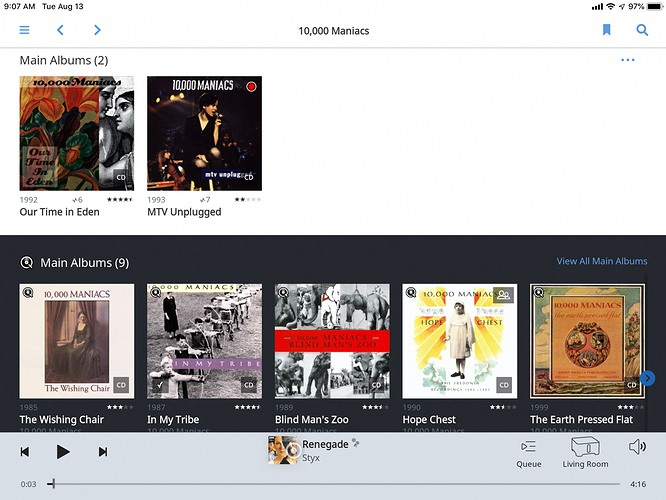Image resolution: width=666 pixels, height=500 pixels.
Task: Open the Our Time in Eden album cover
Action: tap(77, 133)
